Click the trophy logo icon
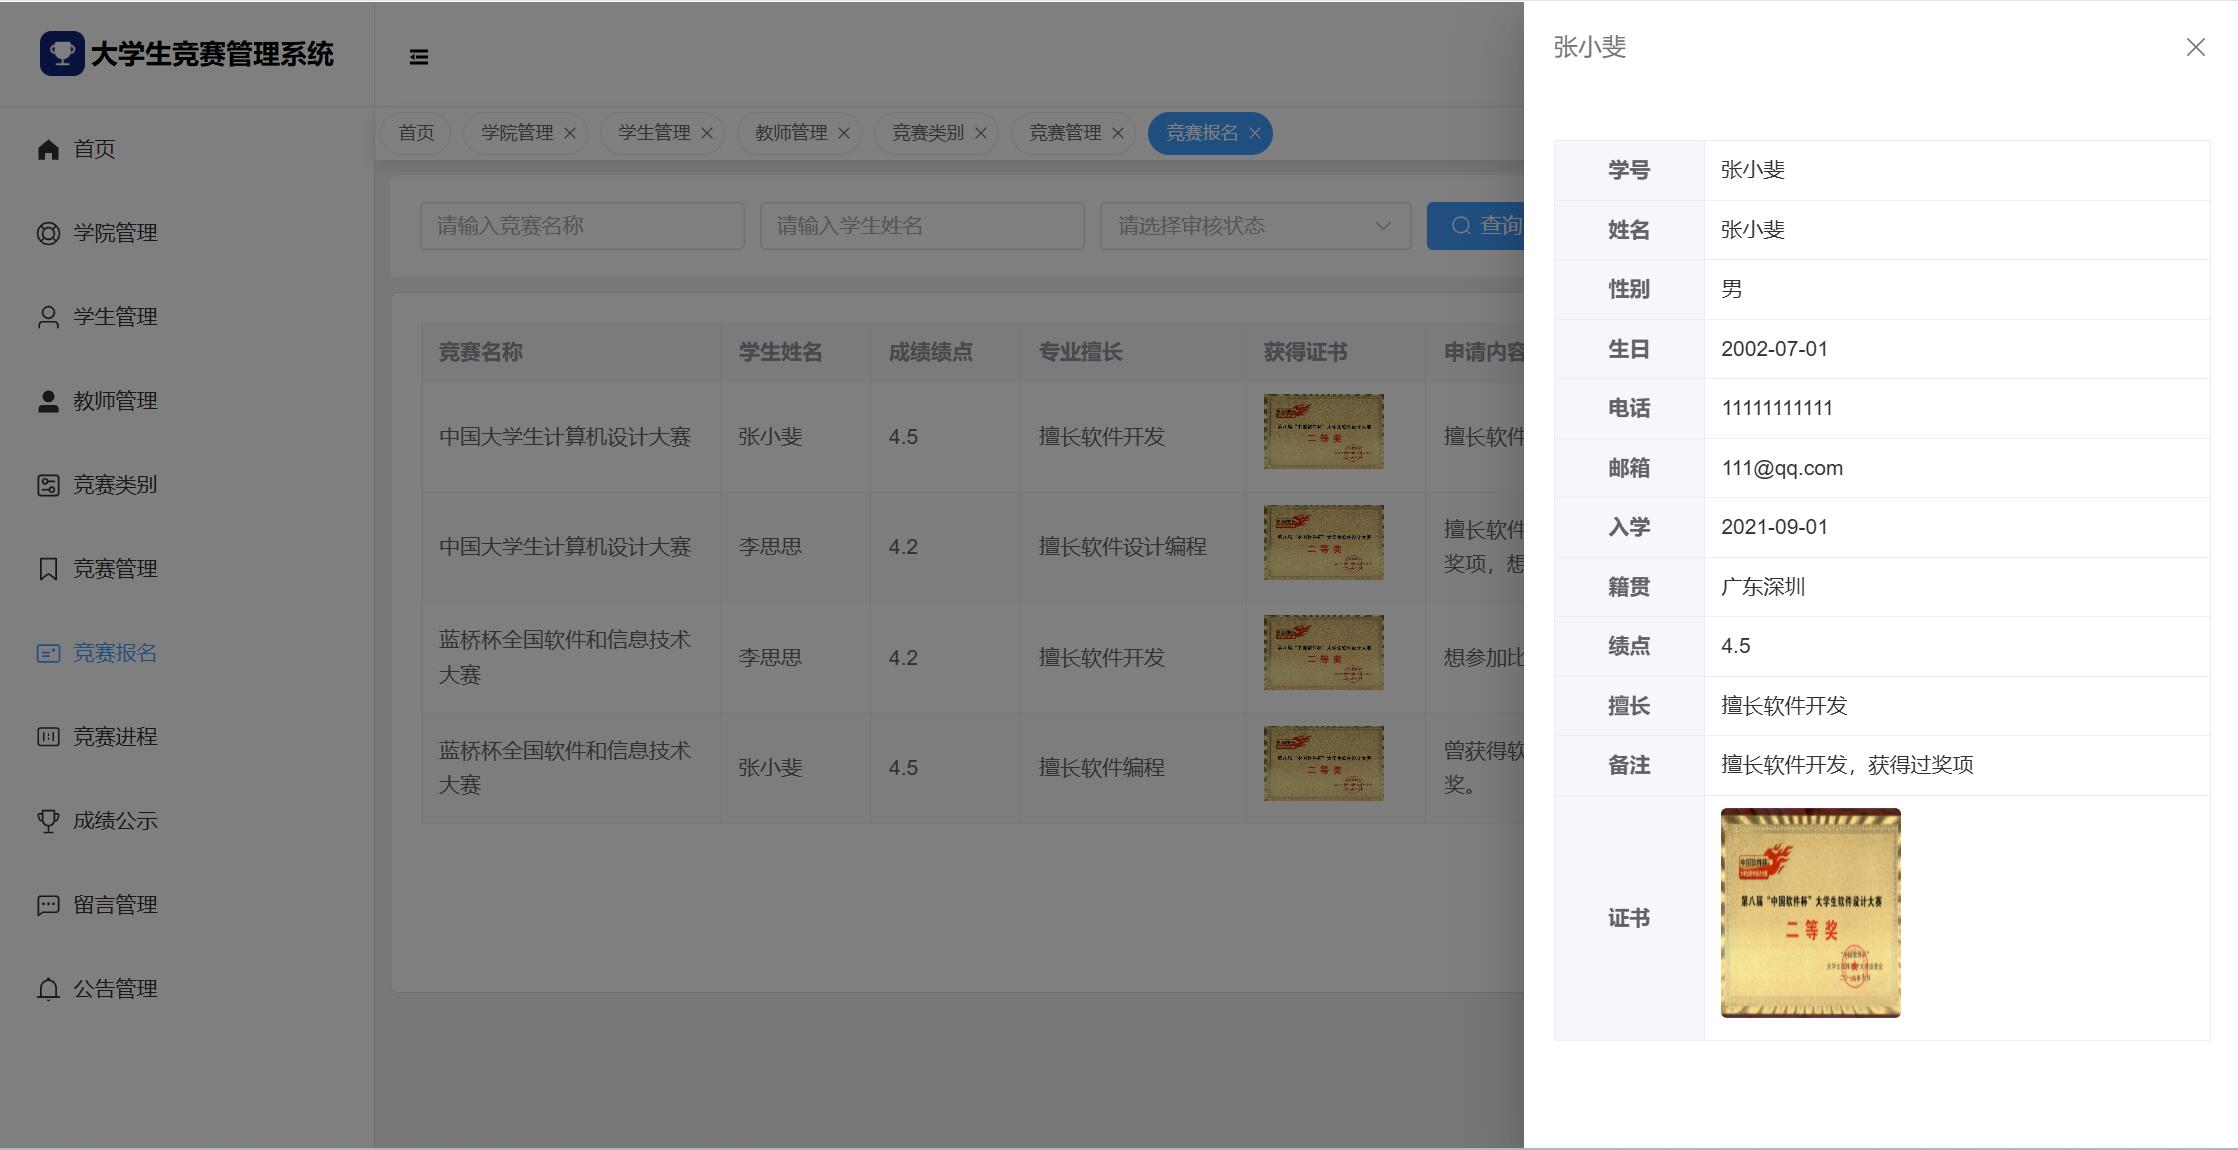 coord(61,54)
